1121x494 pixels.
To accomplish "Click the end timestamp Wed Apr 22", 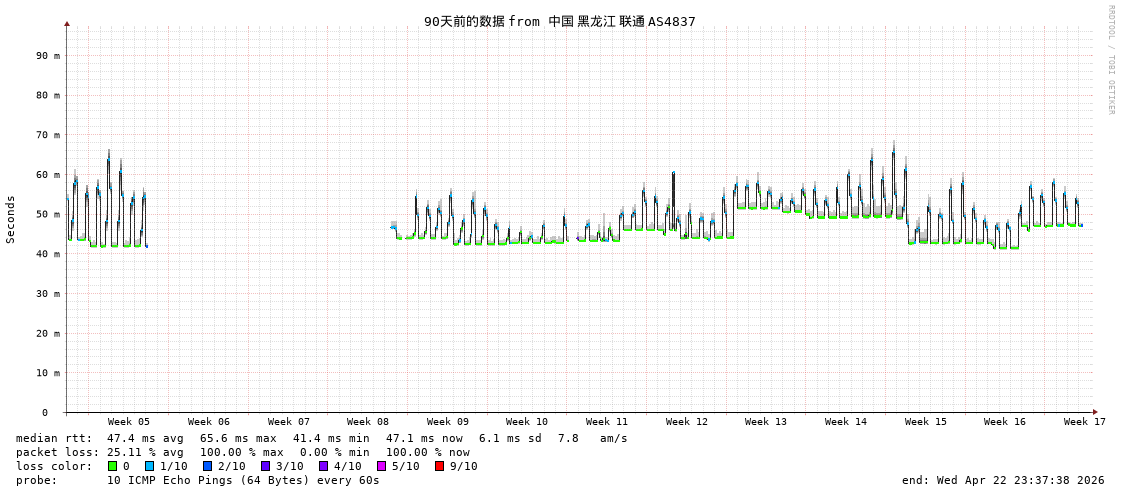I will 1002,480.
